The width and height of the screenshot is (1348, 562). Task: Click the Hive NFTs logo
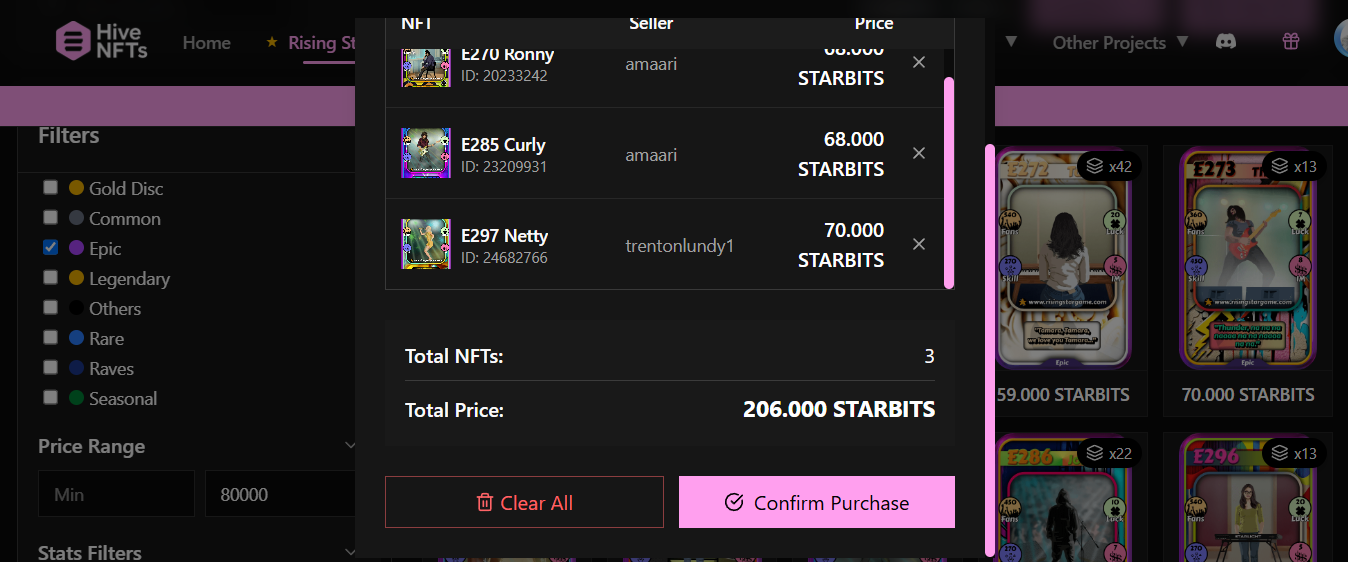click(x=102, y=41)
